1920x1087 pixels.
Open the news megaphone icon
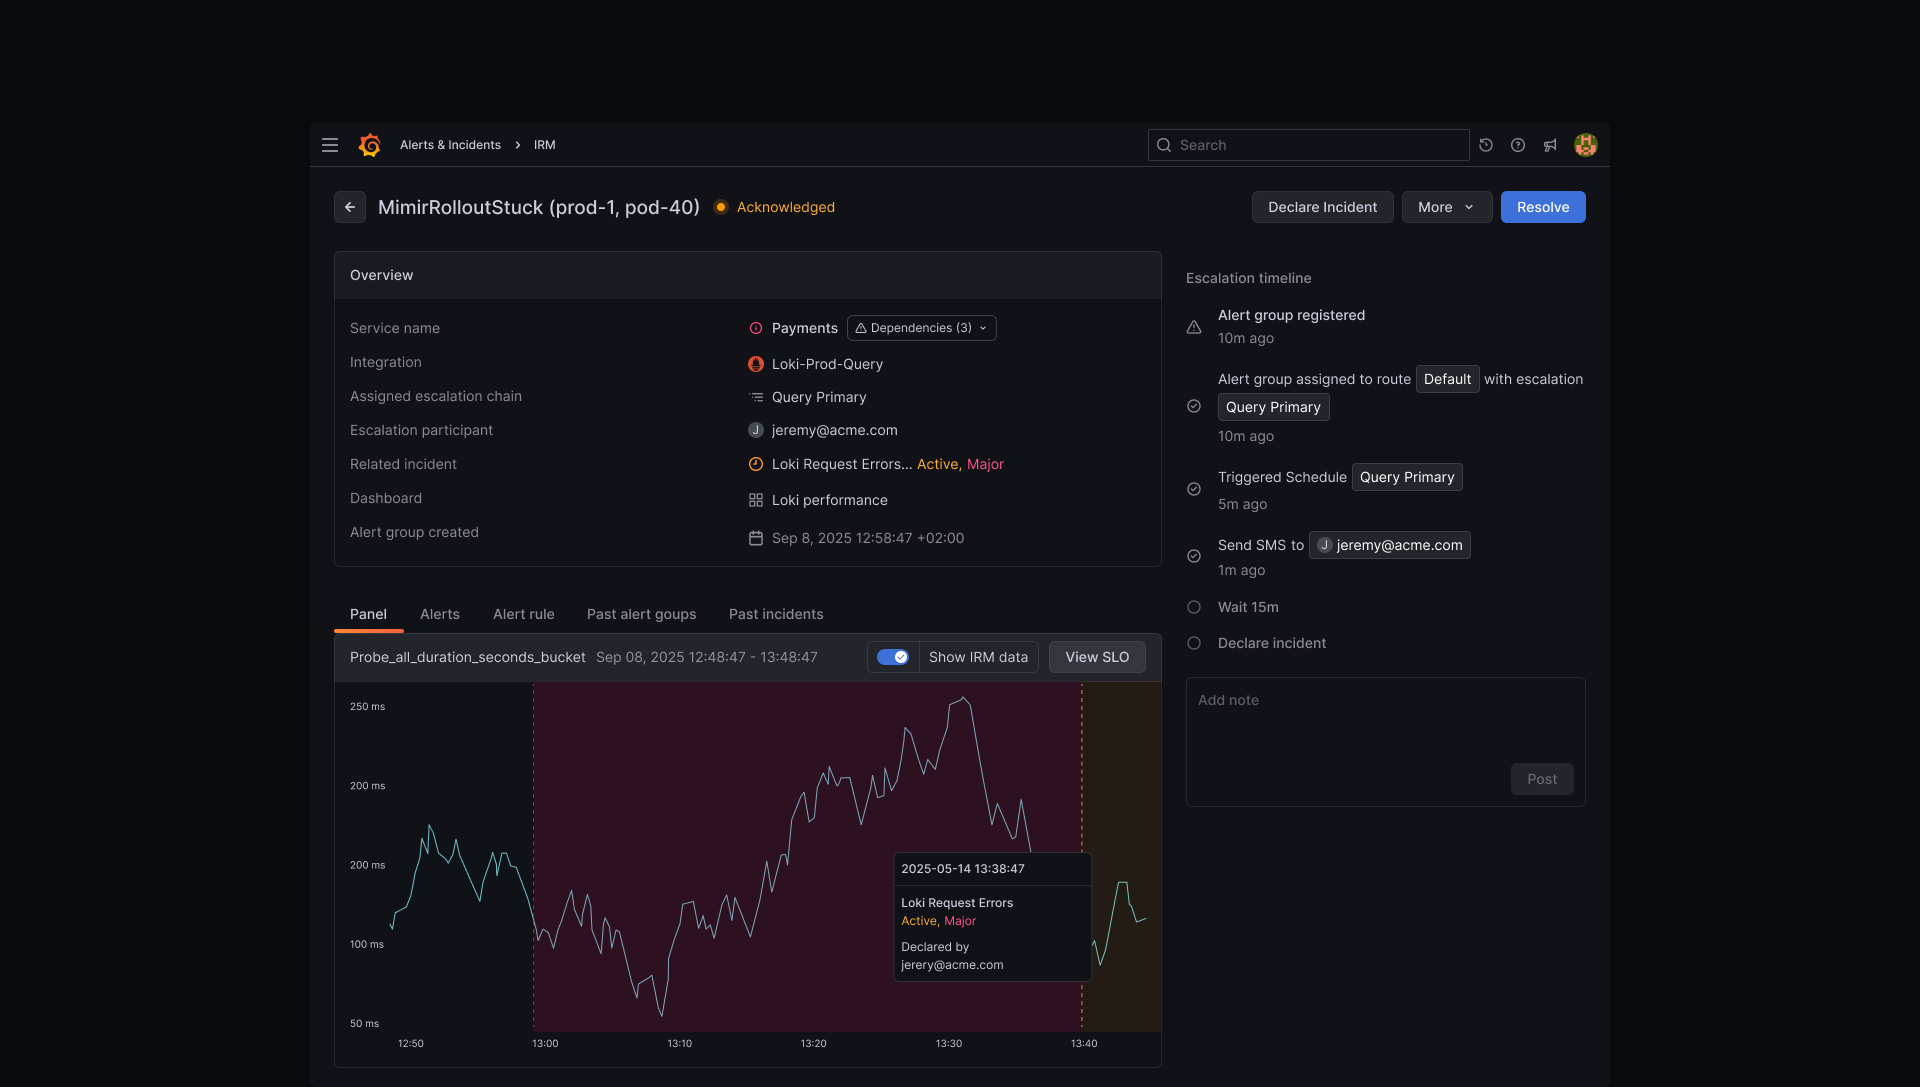1550,145
